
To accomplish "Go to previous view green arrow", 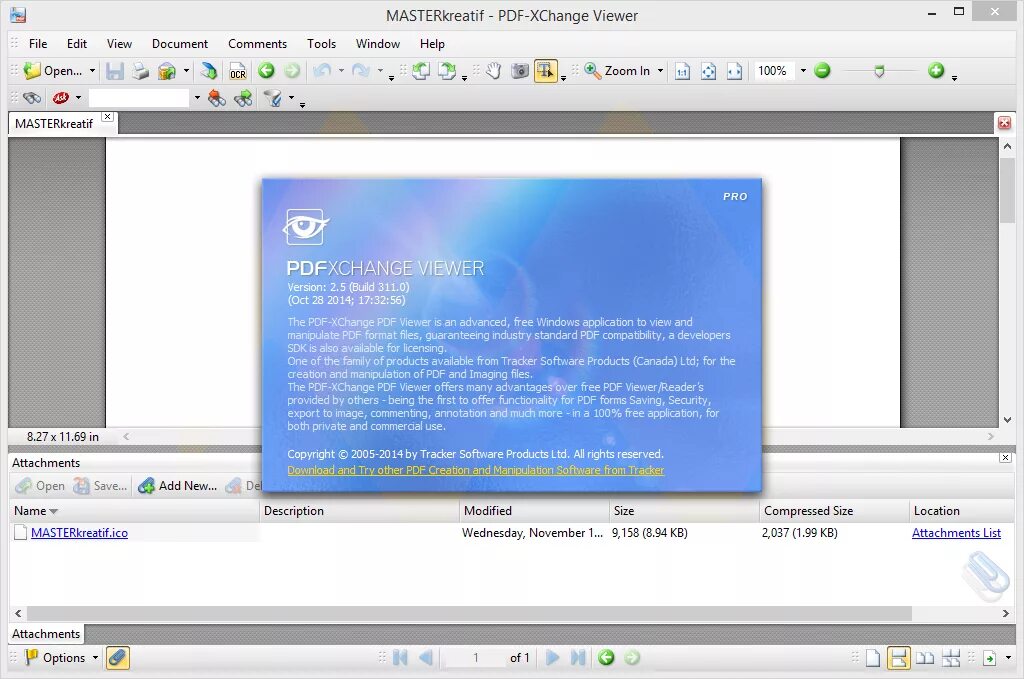I will tap(266, 71).
